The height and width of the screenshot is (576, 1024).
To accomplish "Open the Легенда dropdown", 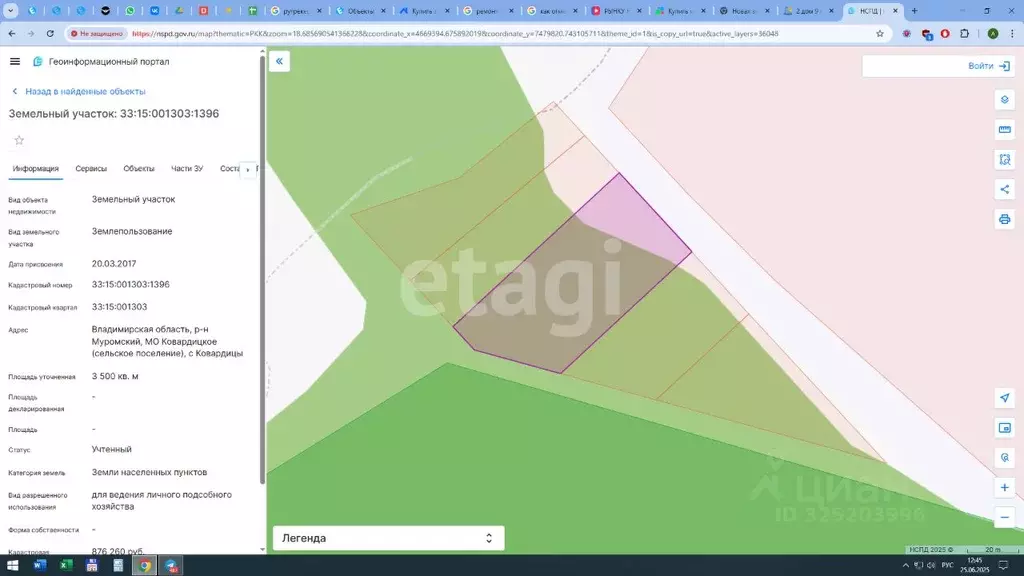I will click(x=388, y=538).
